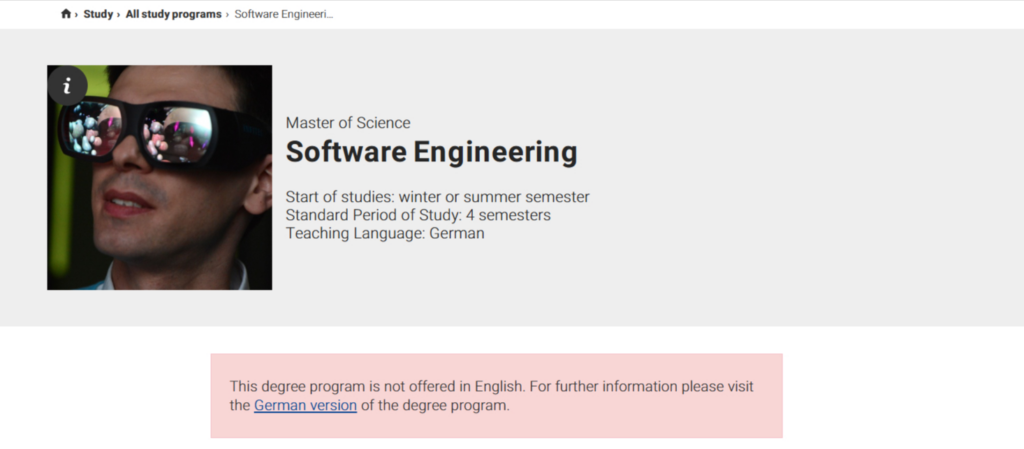Image resolution: width=1024 pixels, height=449 pixels.
Task: Follow the German version link
Action: tap(305, 406)
